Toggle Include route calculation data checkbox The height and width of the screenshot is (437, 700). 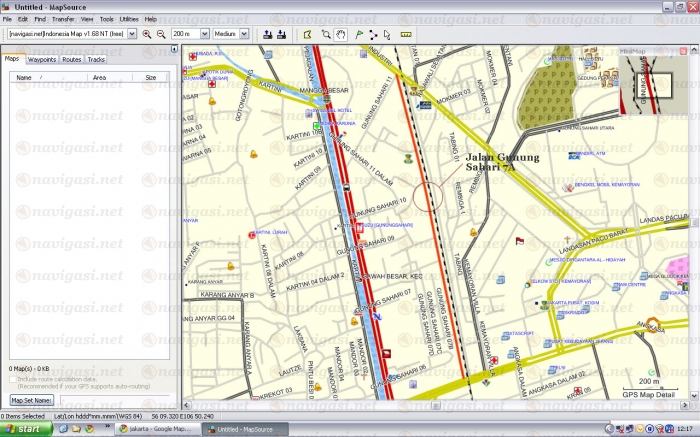12,379
